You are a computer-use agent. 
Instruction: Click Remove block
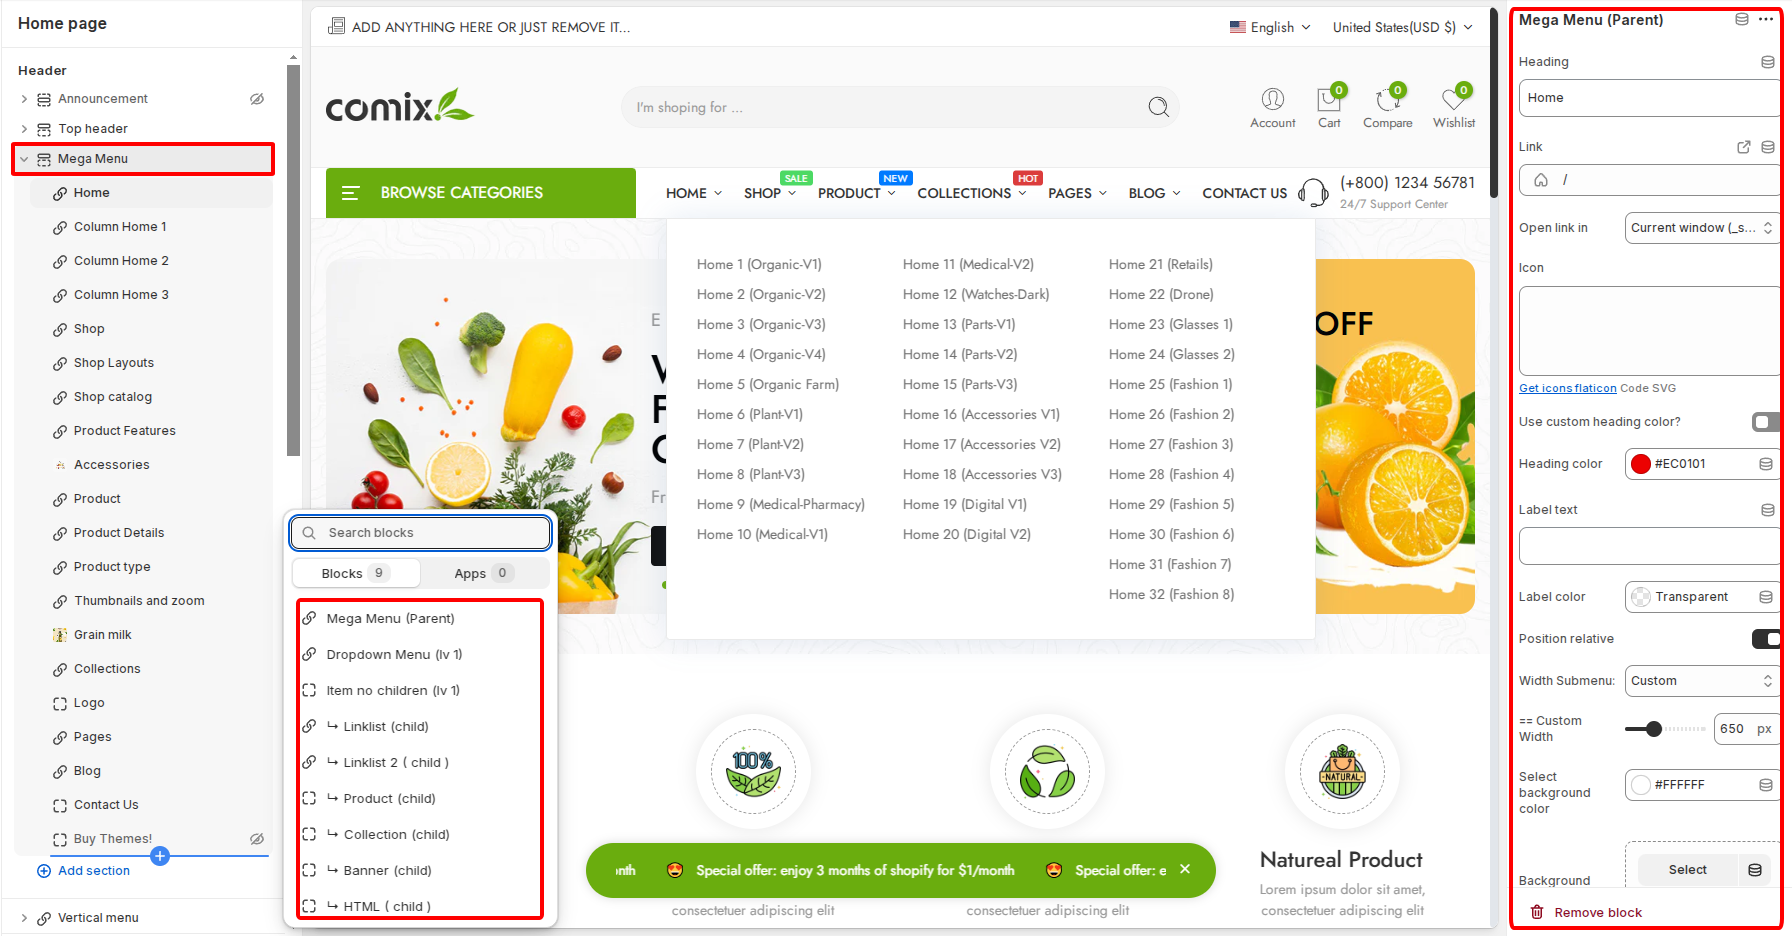click(1597, 912)
